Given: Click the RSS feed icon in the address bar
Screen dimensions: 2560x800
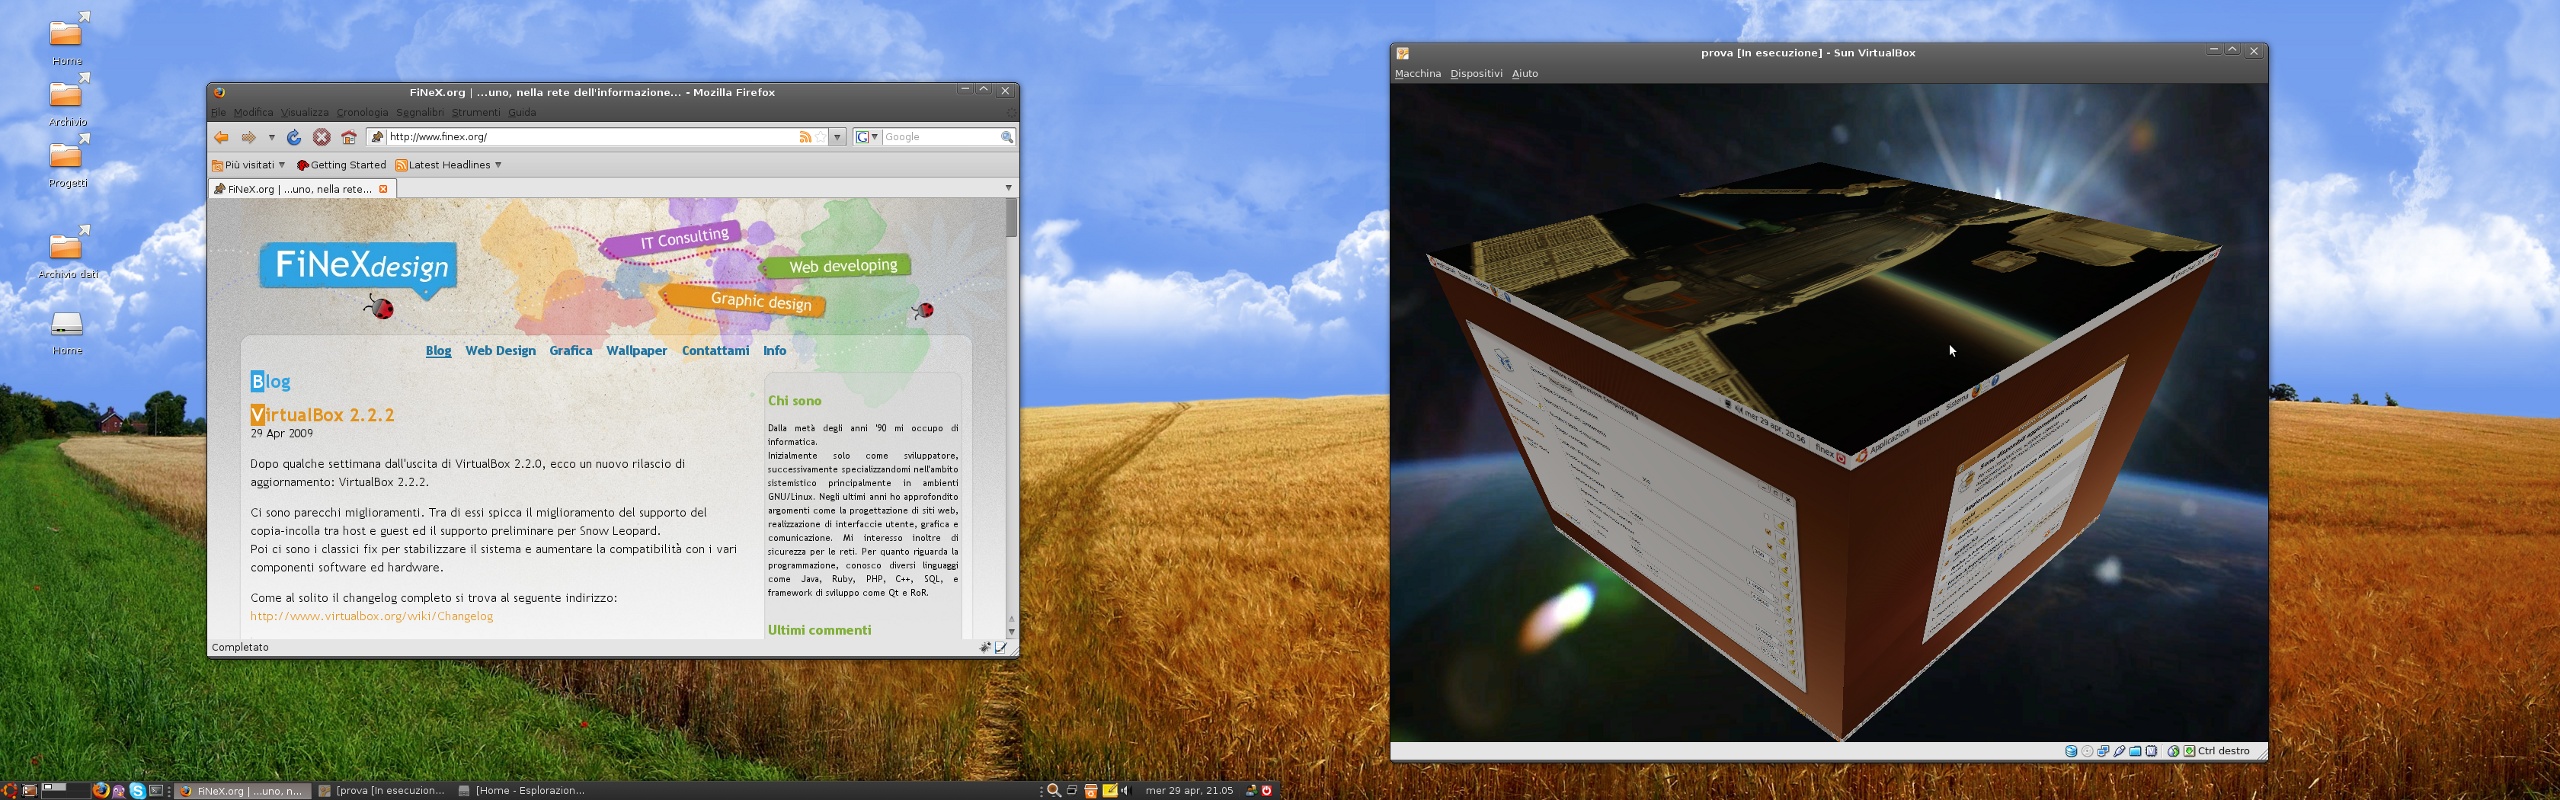Looking at the screenshot, I should click(805, 137).
